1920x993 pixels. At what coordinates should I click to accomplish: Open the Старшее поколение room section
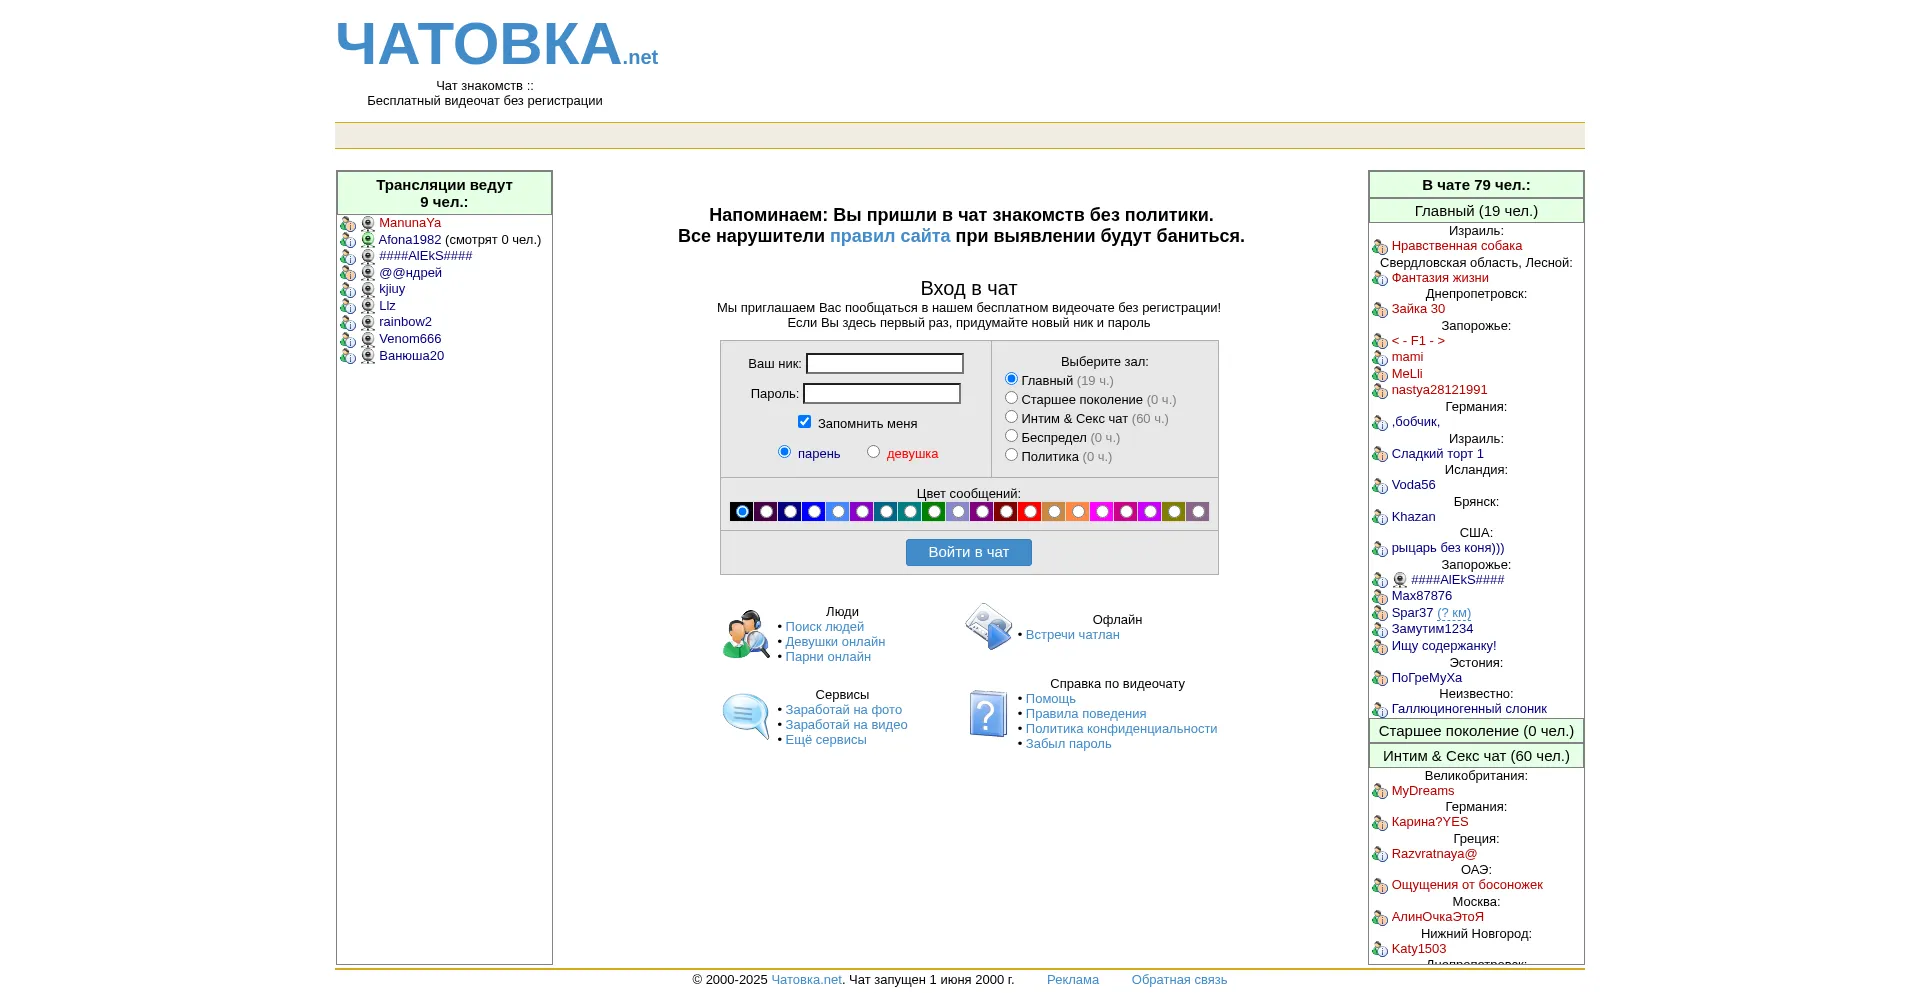click(1474, 731)
